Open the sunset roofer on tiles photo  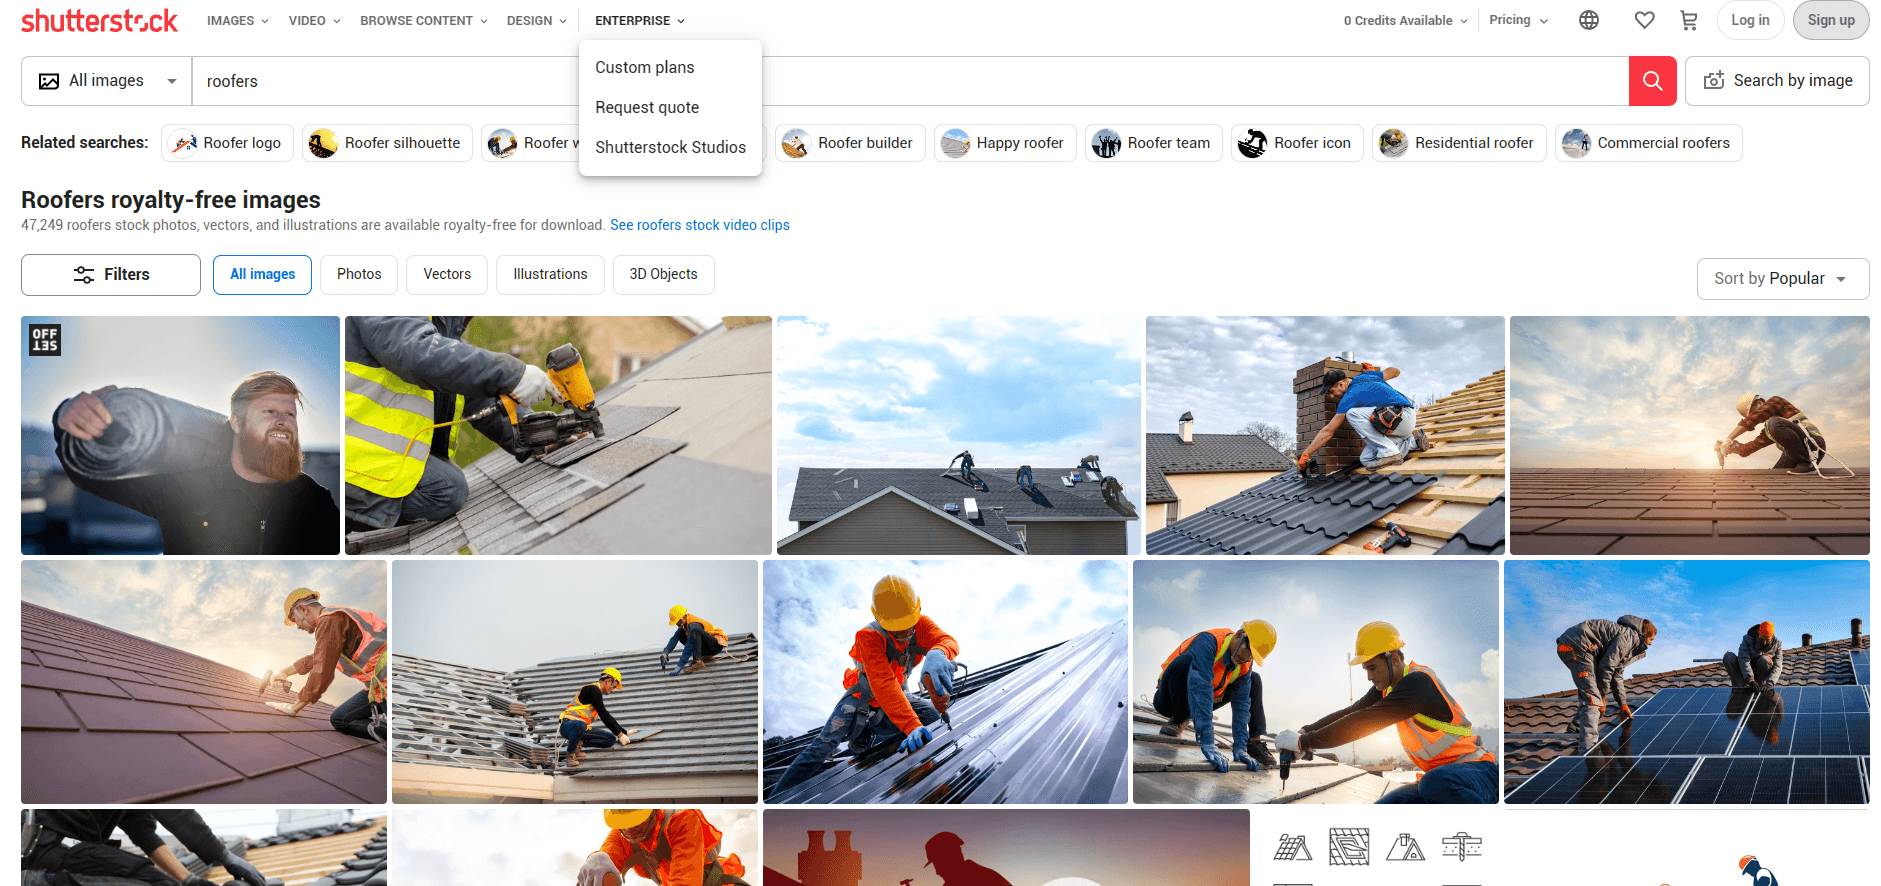1689,436
